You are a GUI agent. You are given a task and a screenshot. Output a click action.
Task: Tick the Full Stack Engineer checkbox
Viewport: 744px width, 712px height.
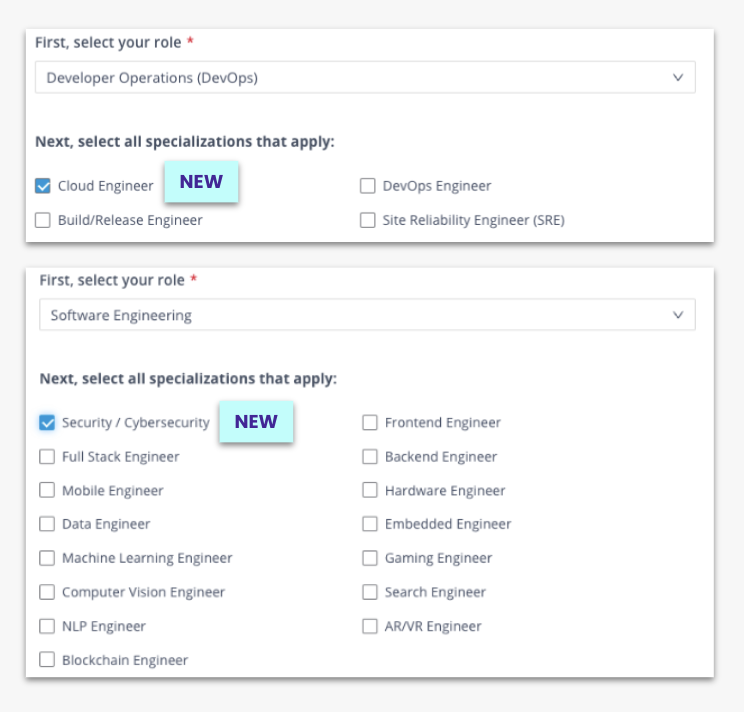tap(47, 457)
